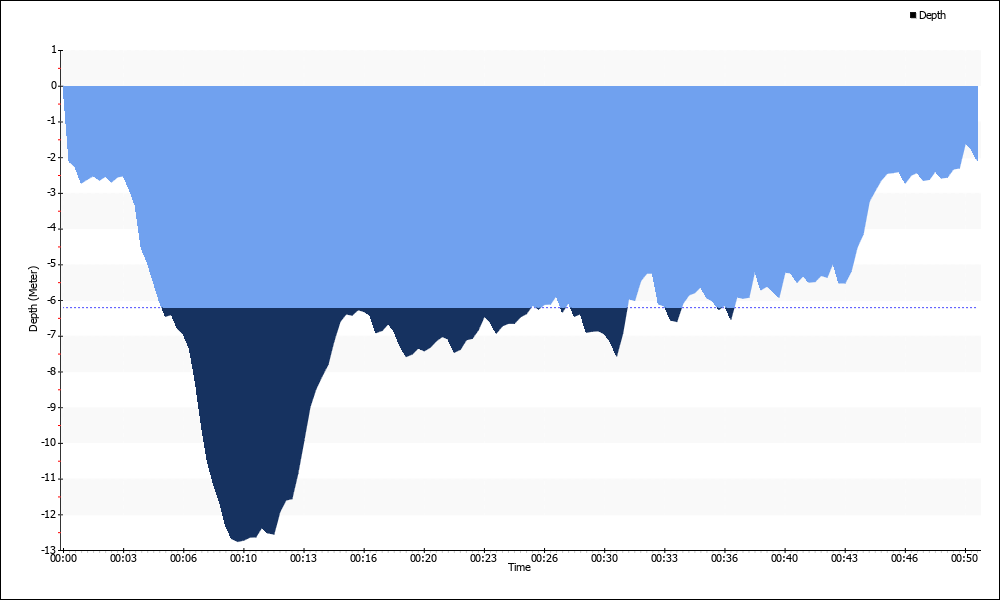Click the -10 depth axis label
This screenshot has height=600, width=1000.
50,443
